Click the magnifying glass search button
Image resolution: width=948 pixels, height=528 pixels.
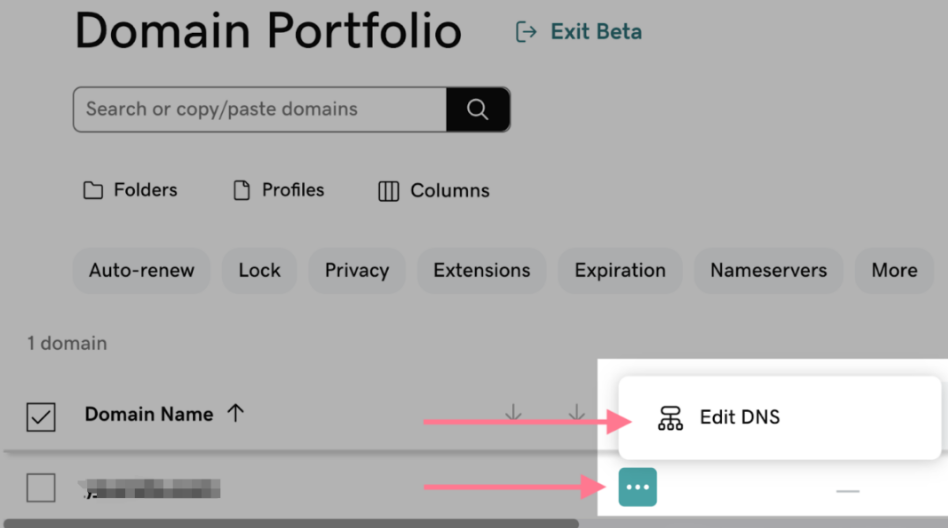(x=478, y=110)
